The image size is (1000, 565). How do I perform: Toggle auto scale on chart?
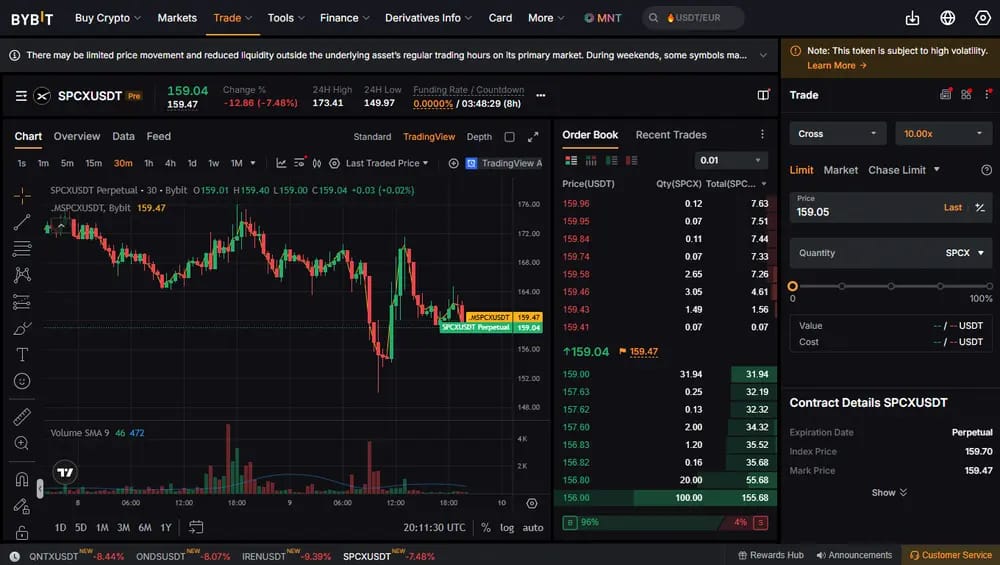[533, 527]
